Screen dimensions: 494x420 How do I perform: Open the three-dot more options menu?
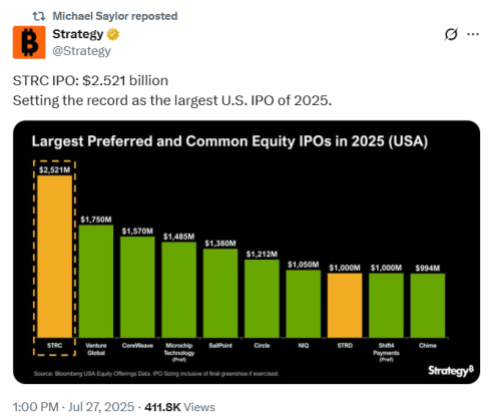coord(473,34)
